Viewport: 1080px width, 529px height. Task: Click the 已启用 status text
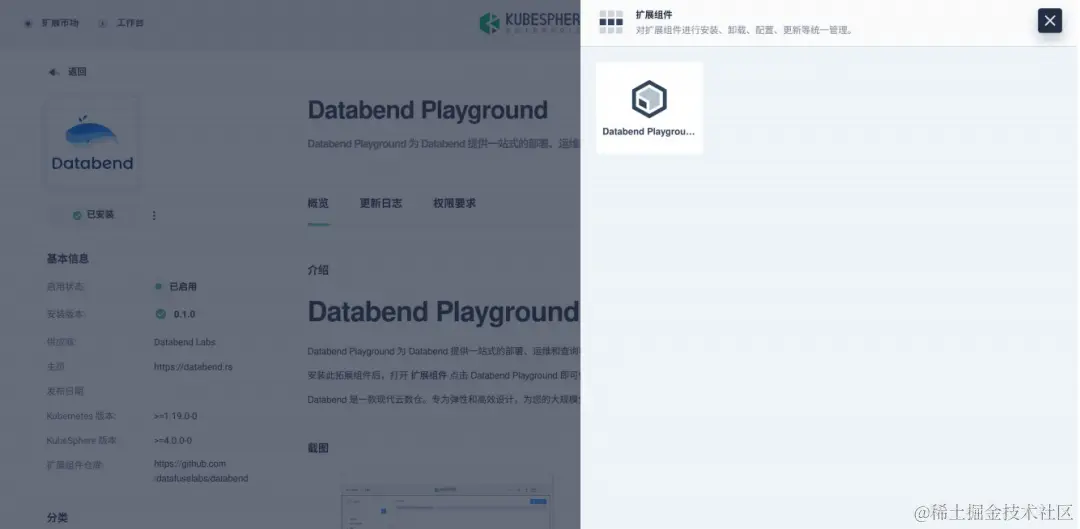183,287
